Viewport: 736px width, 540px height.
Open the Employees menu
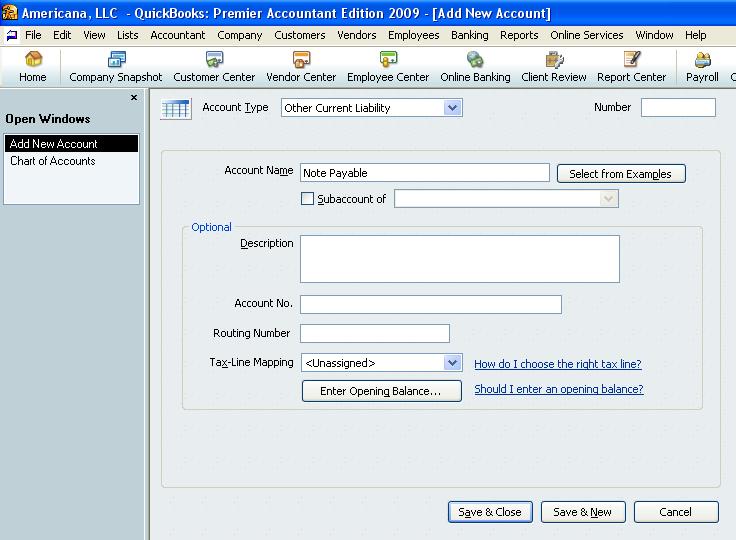click(414, 35)
